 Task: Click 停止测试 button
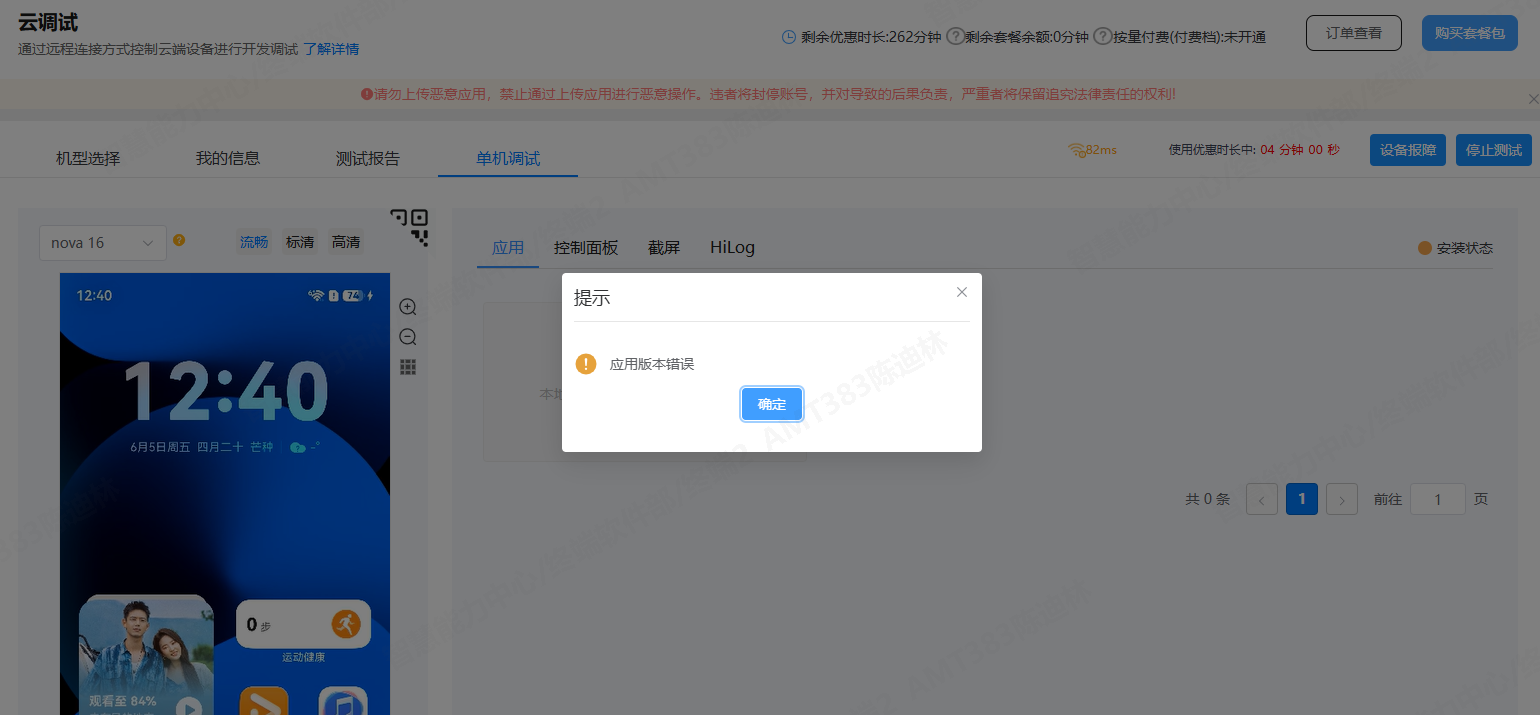coord(1494,150)
